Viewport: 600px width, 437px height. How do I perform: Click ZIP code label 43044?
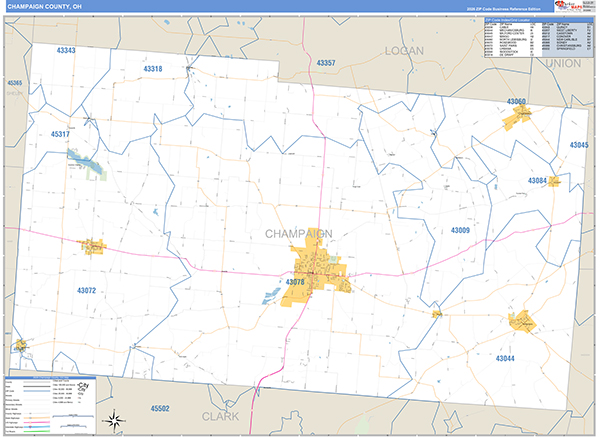click(505, 359)
